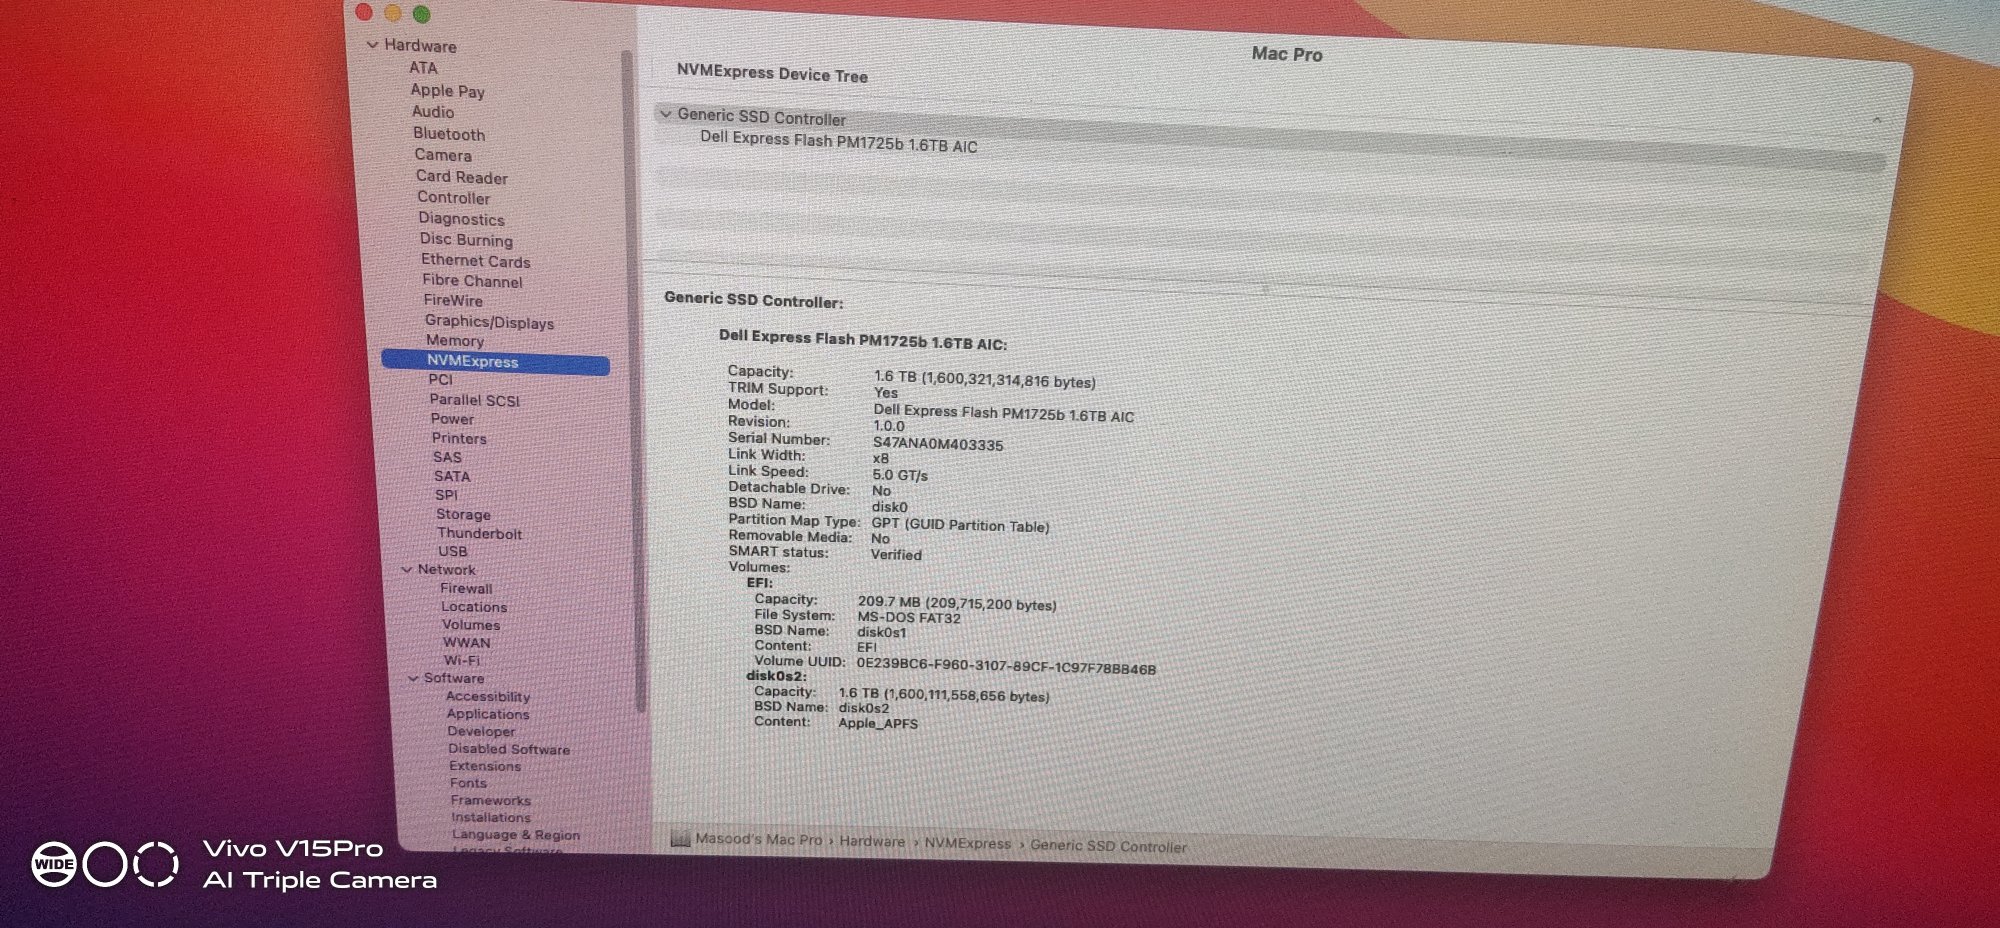The height and width of the screenshot is (928, 2000).
Task: Select Firewall under Network
Action: (466, 589)
